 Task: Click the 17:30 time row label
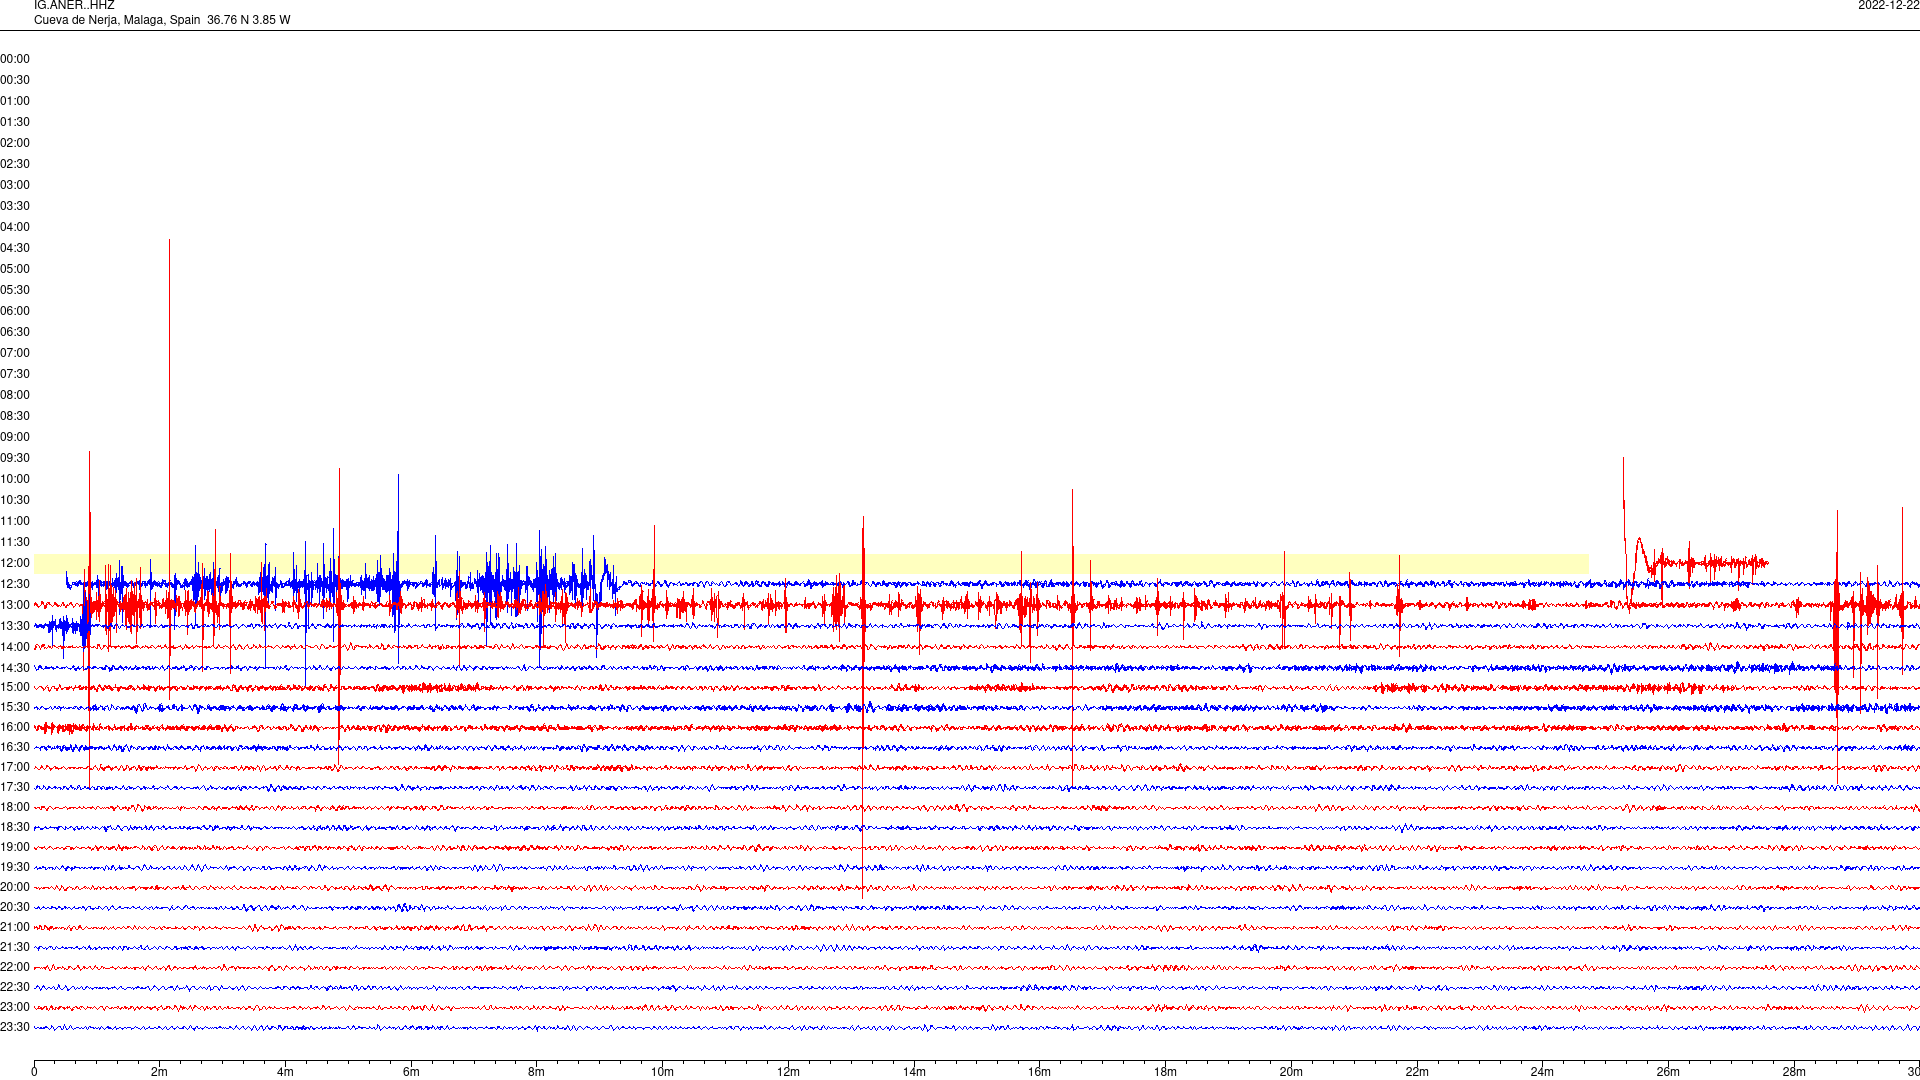pyautogui.click(x=15, y=787)
